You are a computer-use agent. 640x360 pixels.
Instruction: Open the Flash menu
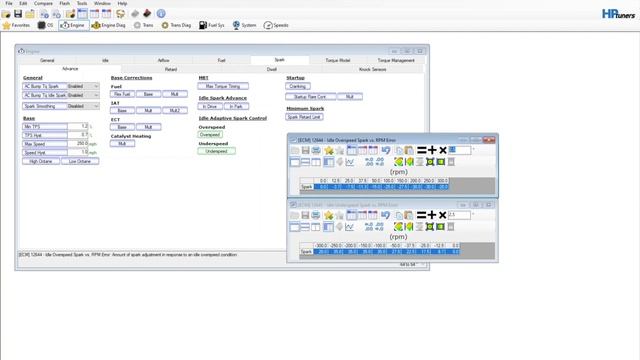64,3
